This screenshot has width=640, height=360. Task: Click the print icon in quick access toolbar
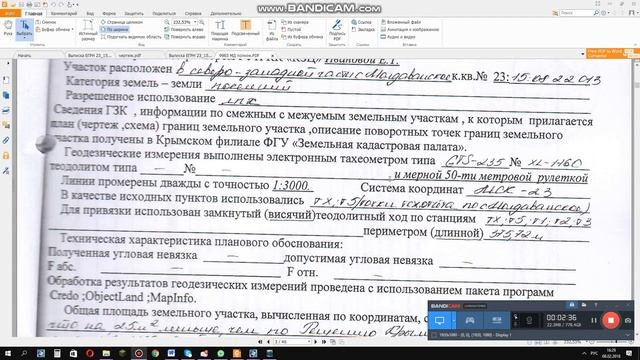click(x=29, y=4)
